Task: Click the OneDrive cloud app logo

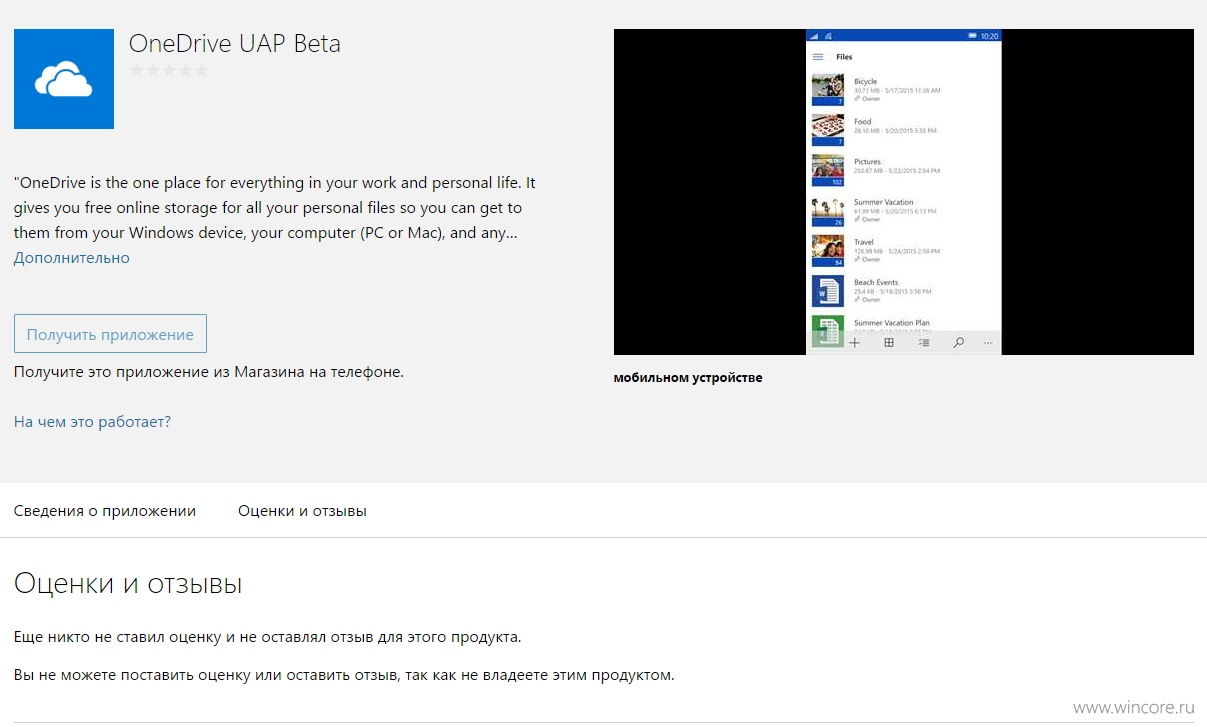Action: (x=63, y=79)
